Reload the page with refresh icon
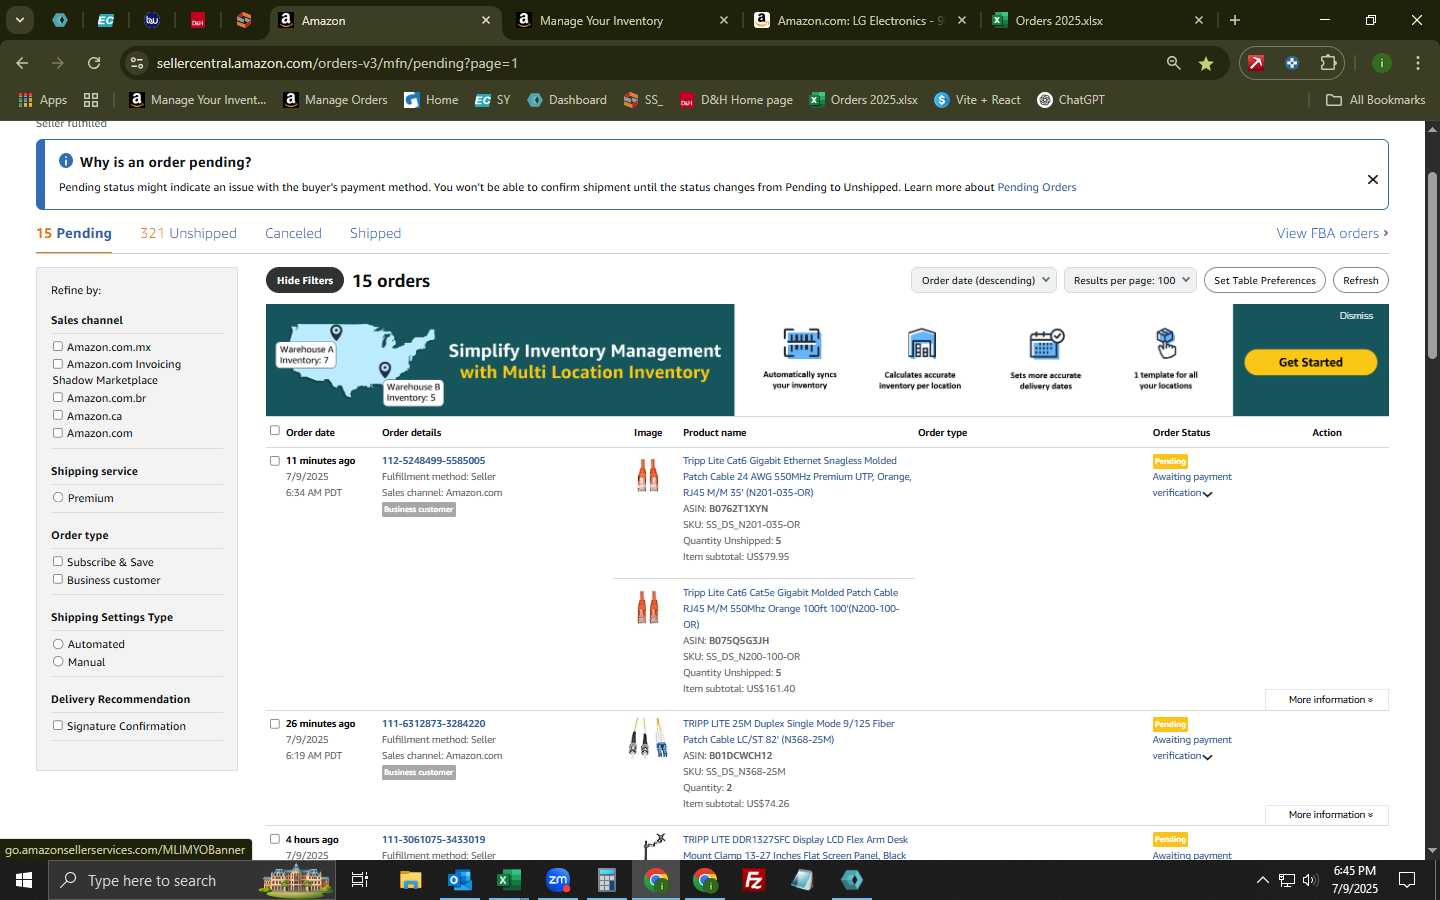The height and width of the screenshot is (900, 1440). (x=94, y=63)
